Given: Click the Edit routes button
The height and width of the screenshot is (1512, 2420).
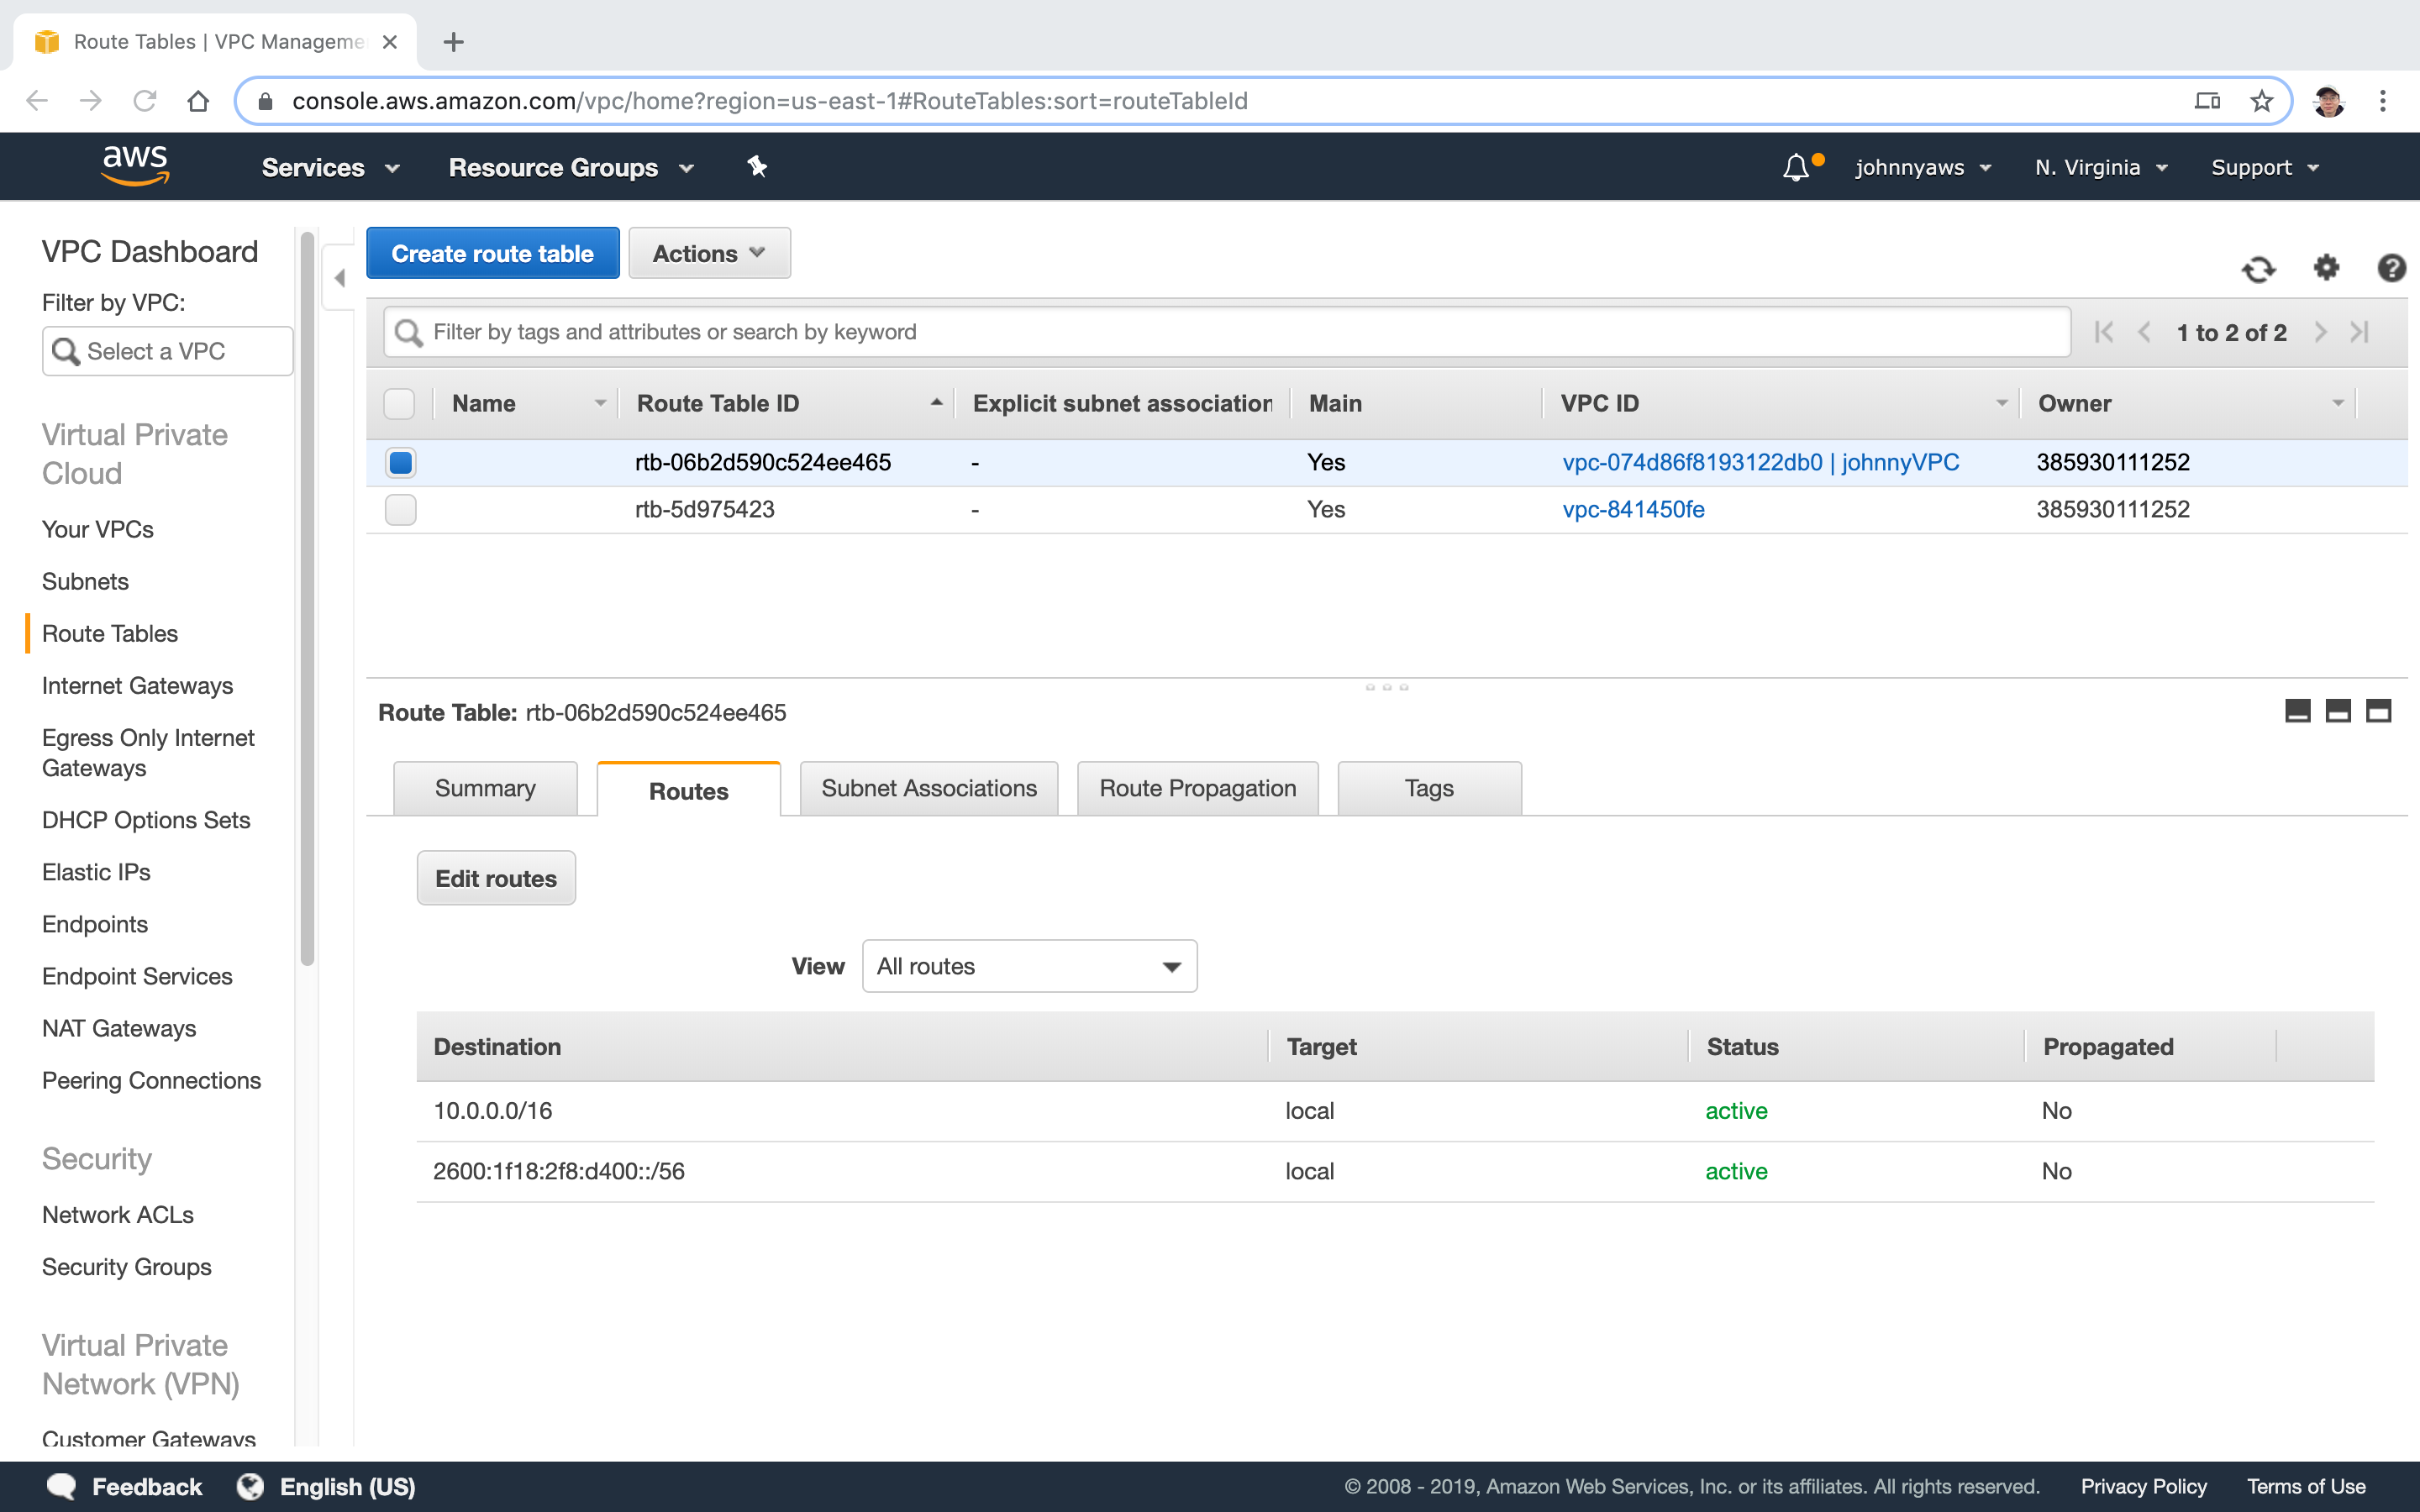Looking at the screenshot, I should (x=496, y=878).
